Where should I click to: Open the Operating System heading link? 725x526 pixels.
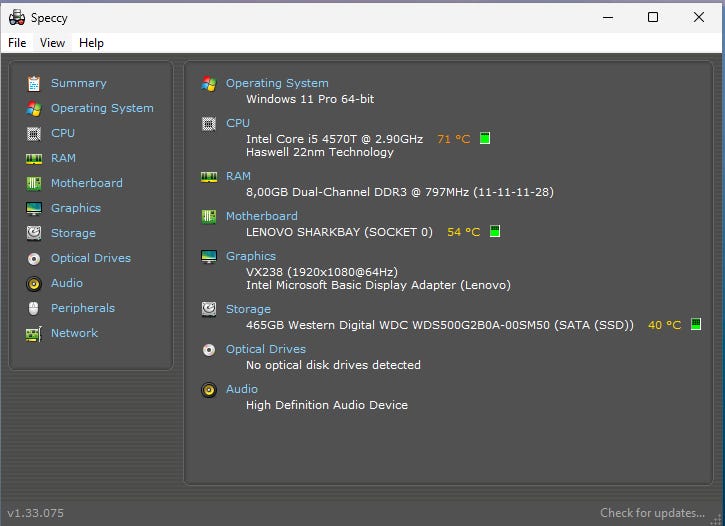tap(277, 83)
